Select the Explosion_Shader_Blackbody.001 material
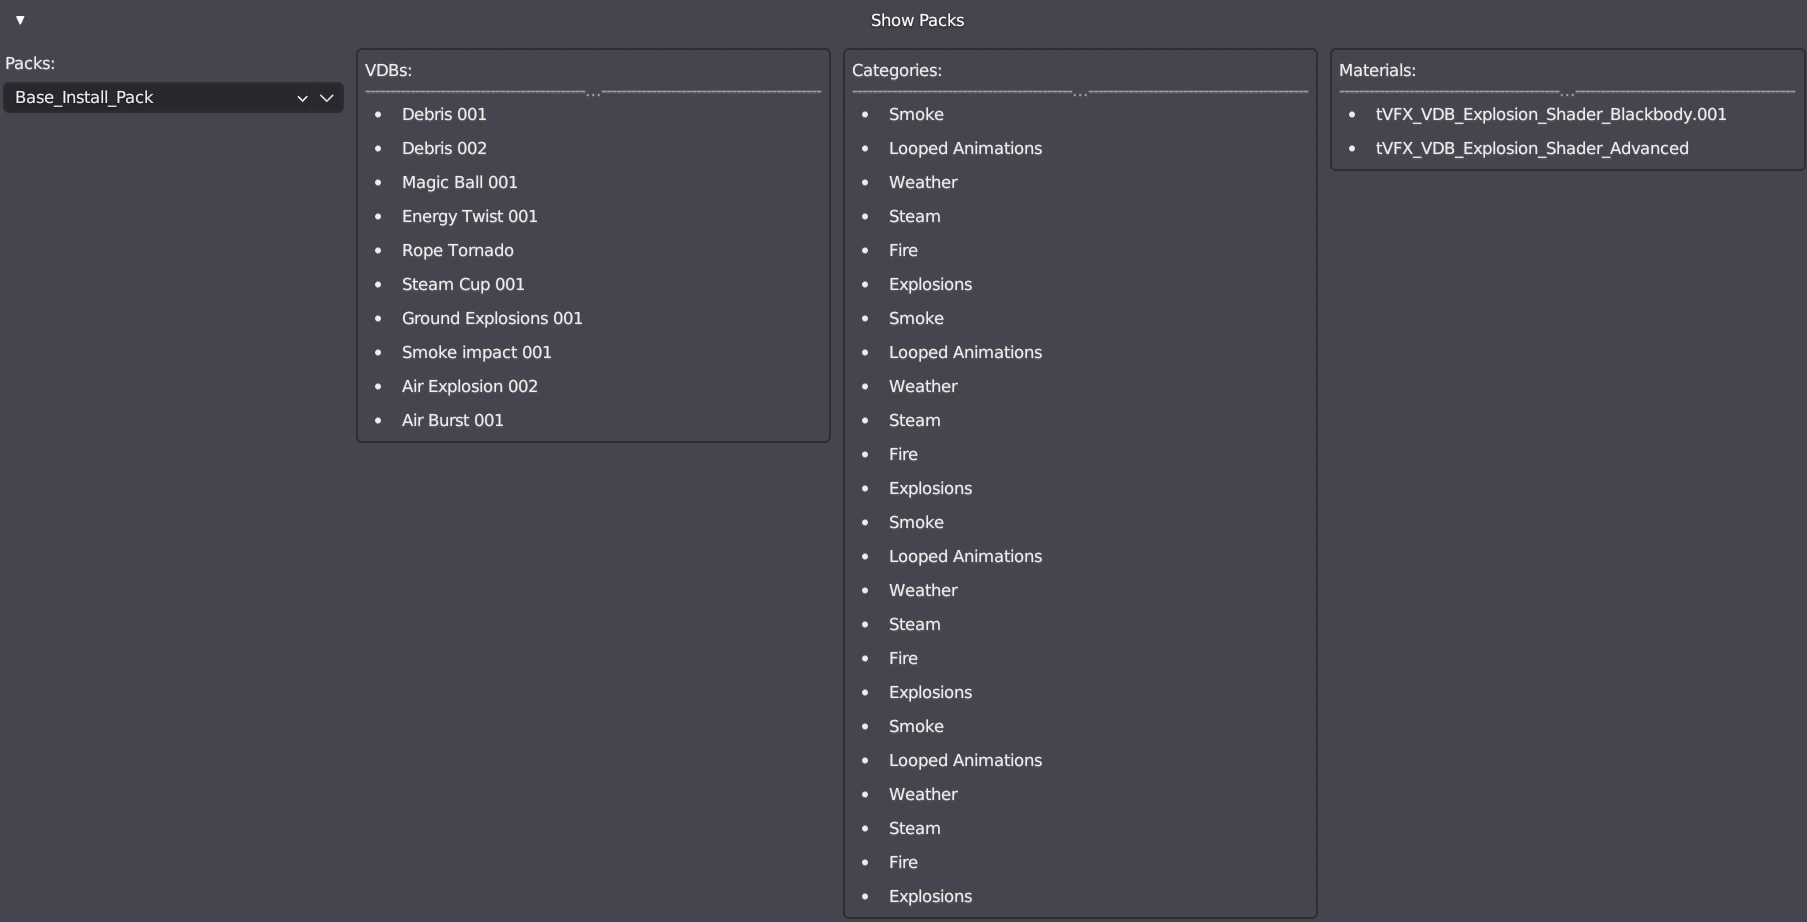This screenshot has height=922, width=1807. coord(1551,114)
